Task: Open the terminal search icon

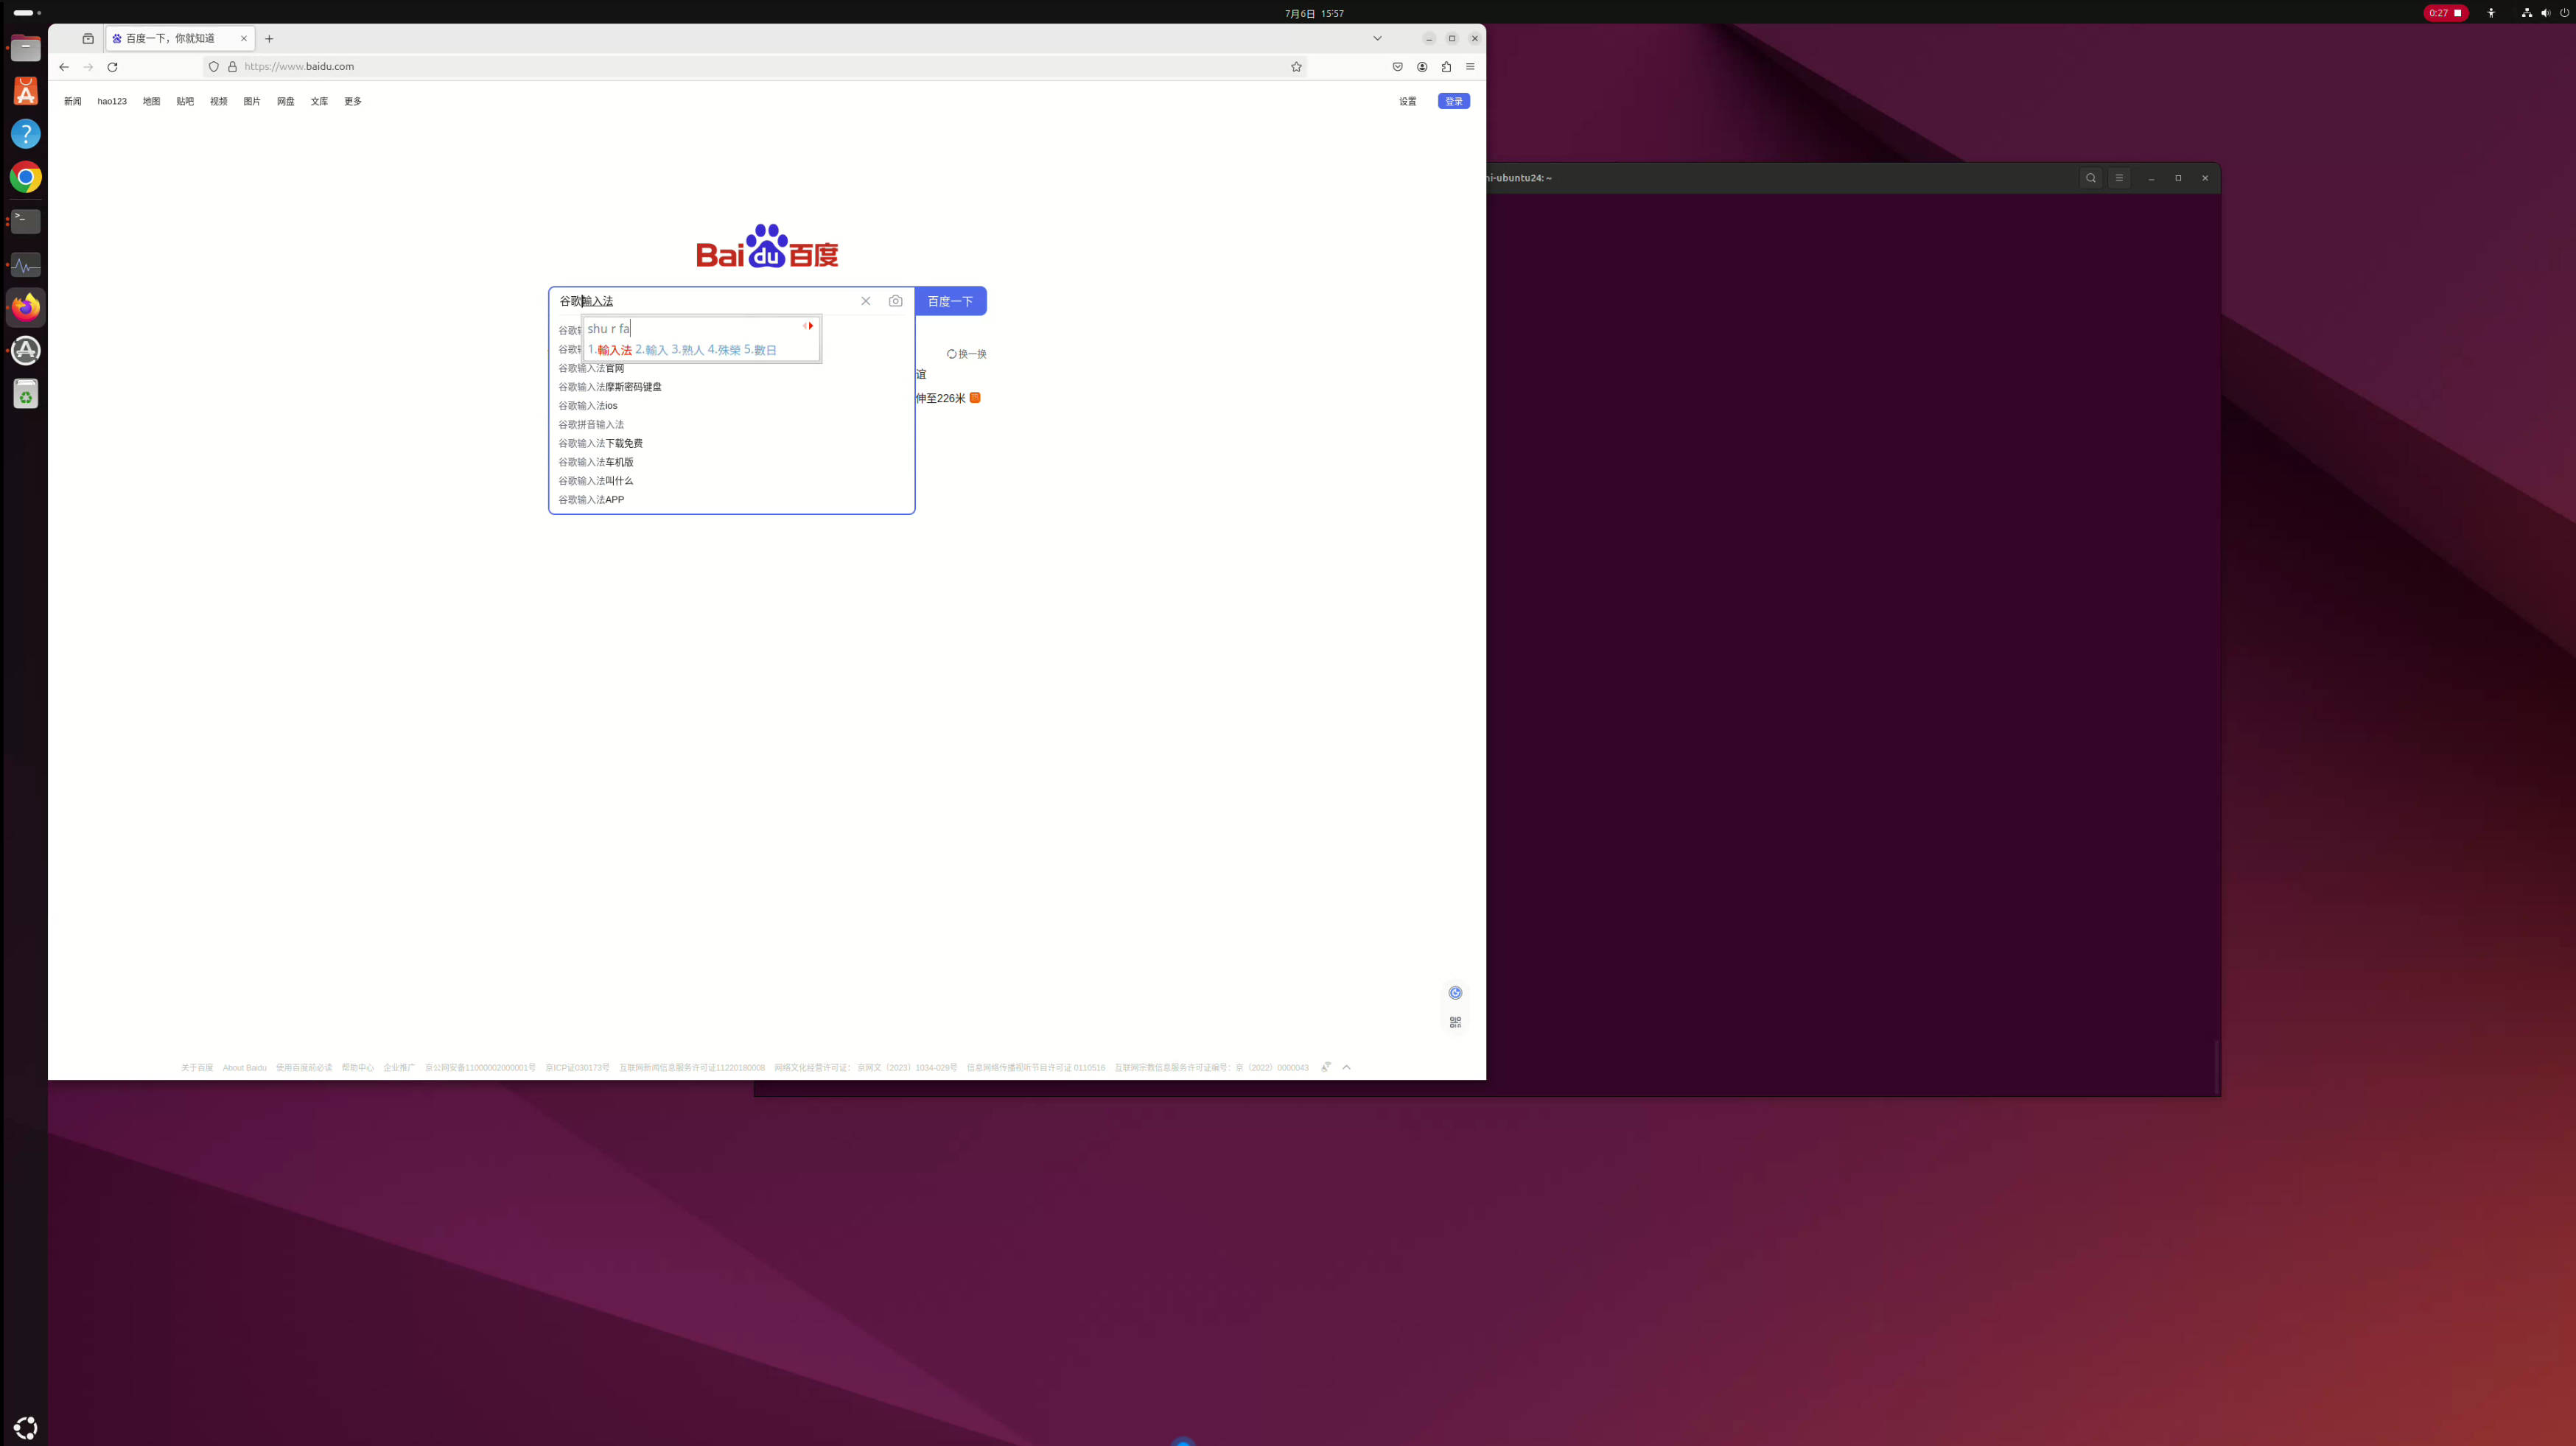Action: (x=2090, y=178)
